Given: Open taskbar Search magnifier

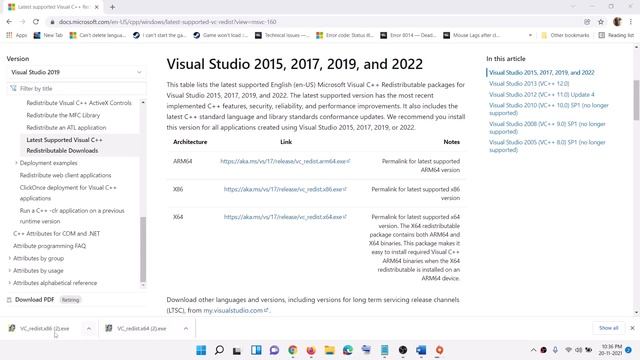Looking at the screenshot, I should (219, 350).
